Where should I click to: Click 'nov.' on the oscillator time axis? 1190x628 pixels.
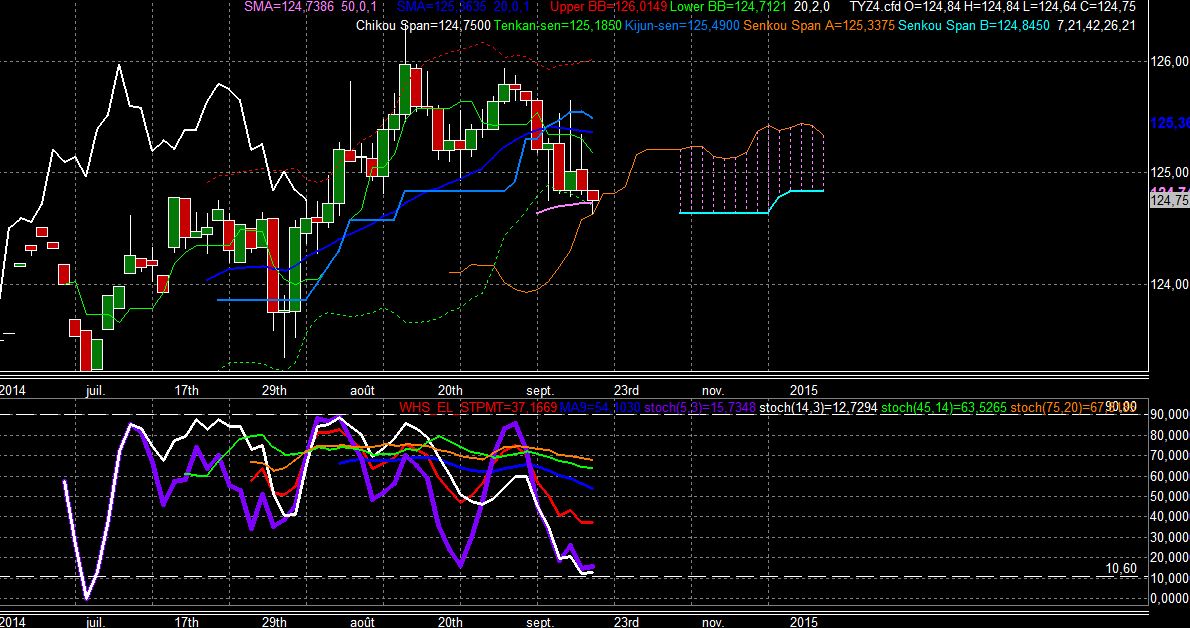tap(713, 622)
